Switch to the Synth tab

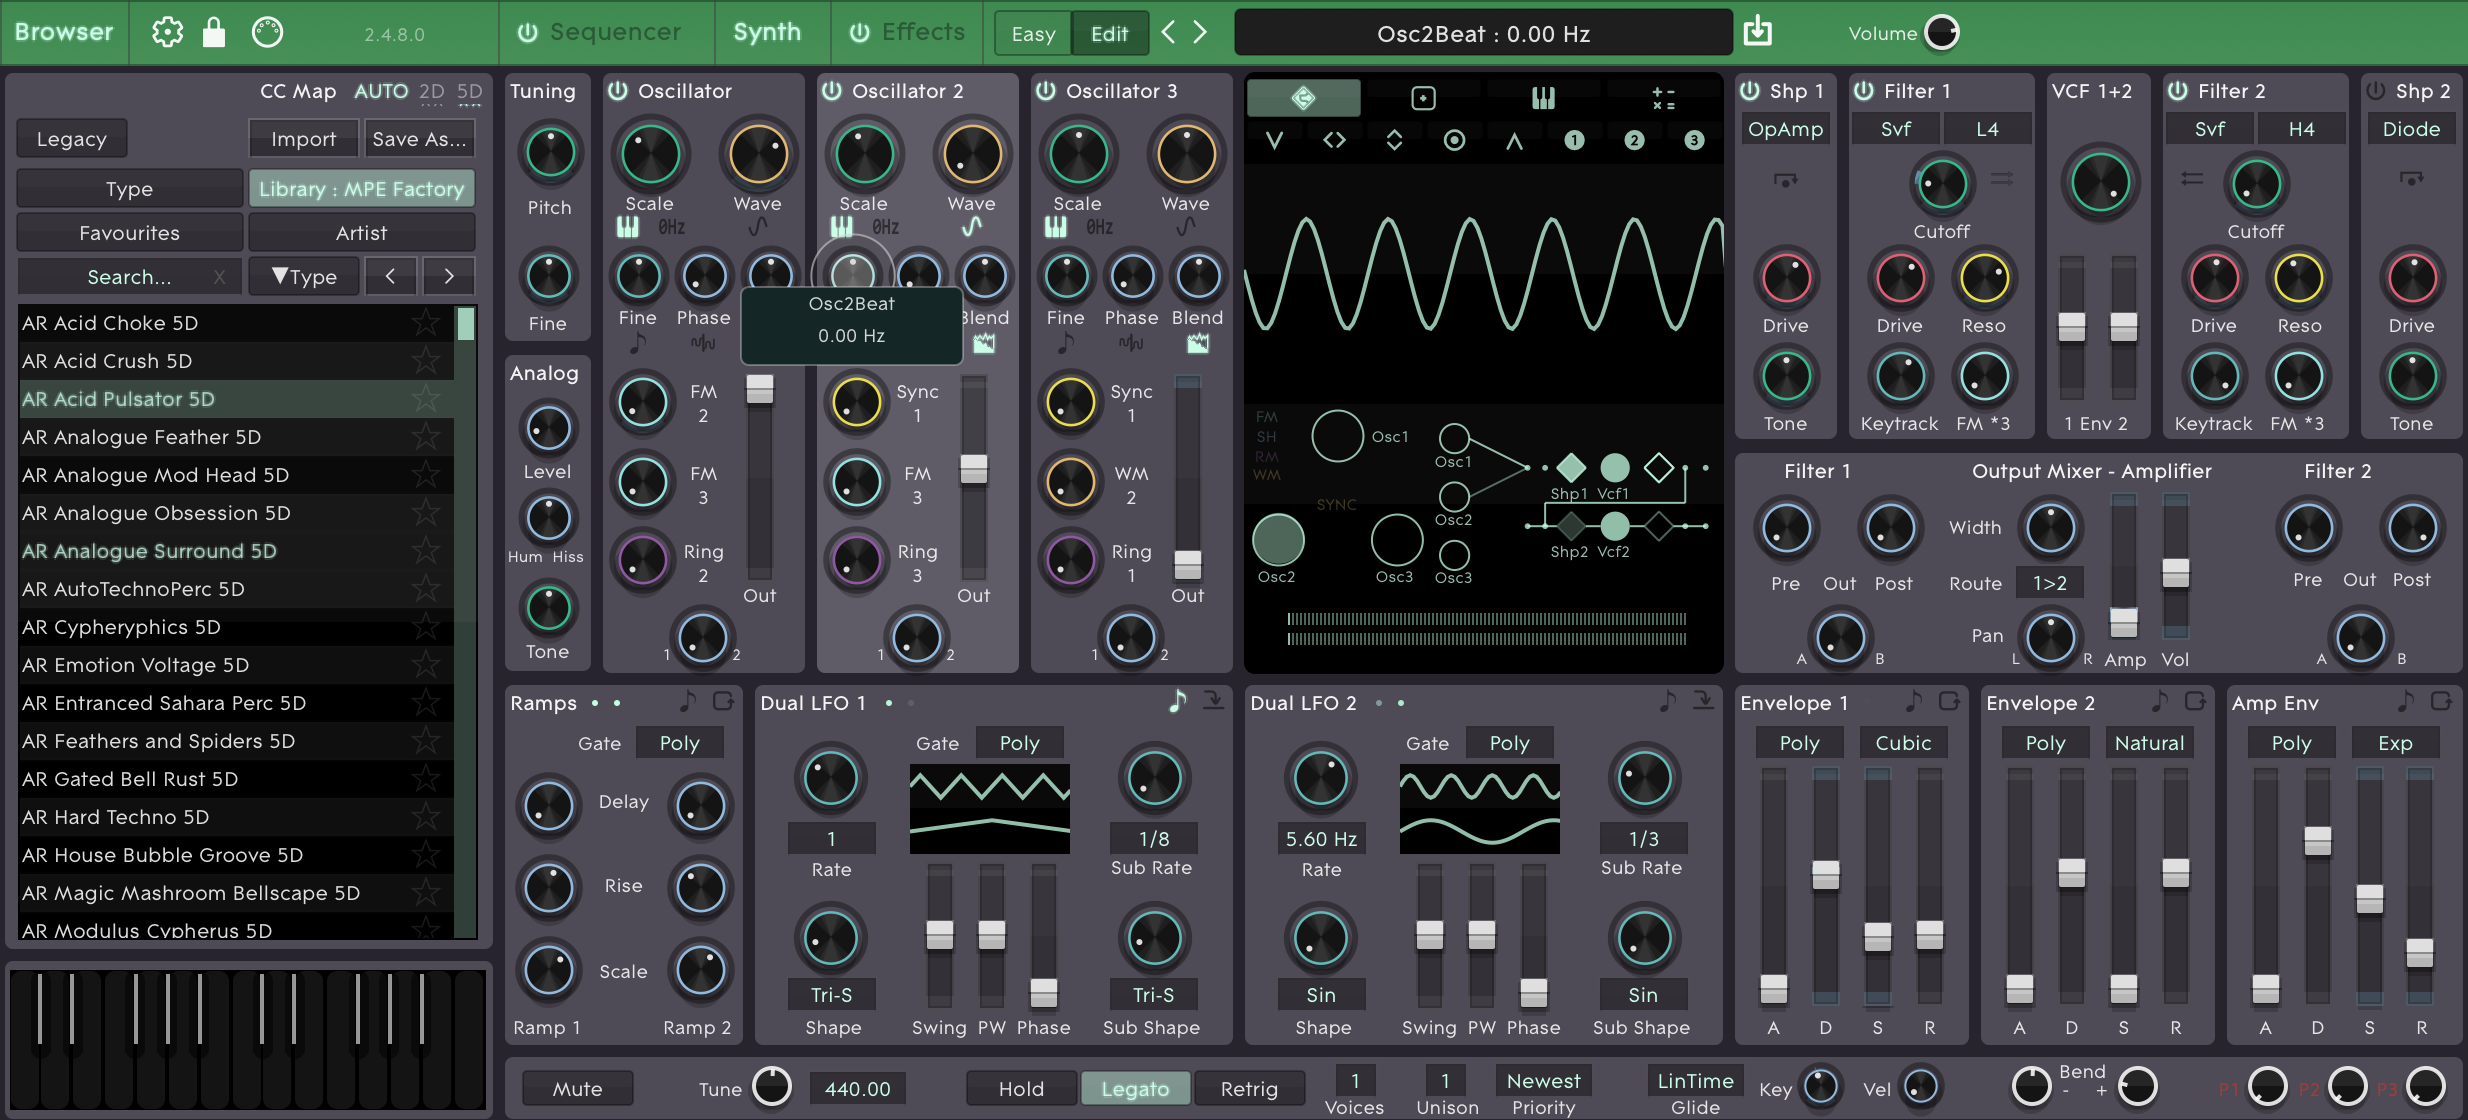point(767,32)
